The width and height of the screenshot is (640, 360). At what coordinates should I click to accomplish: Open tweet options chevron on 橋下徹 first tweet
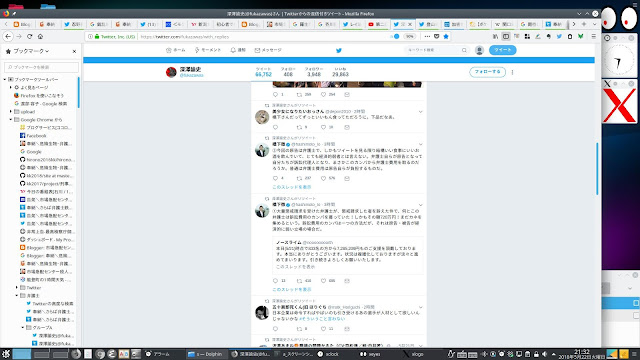420,144
